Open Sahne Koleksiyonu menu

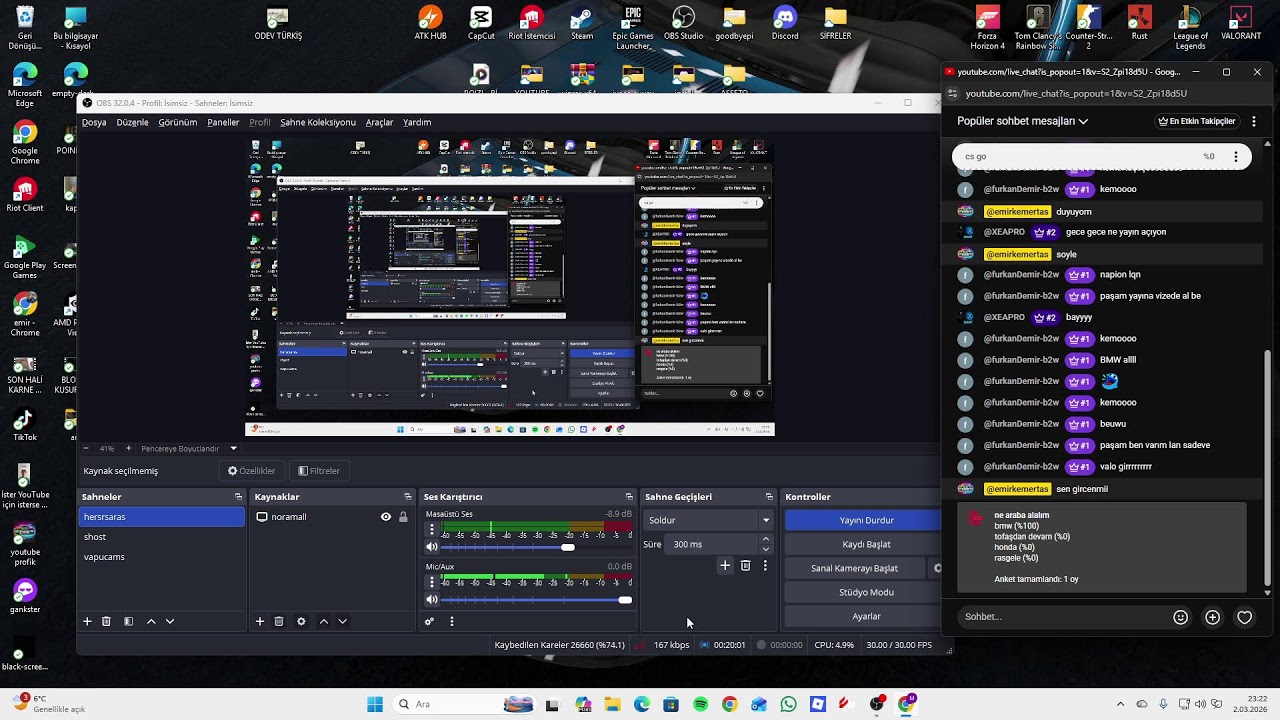tap(318, 122)
